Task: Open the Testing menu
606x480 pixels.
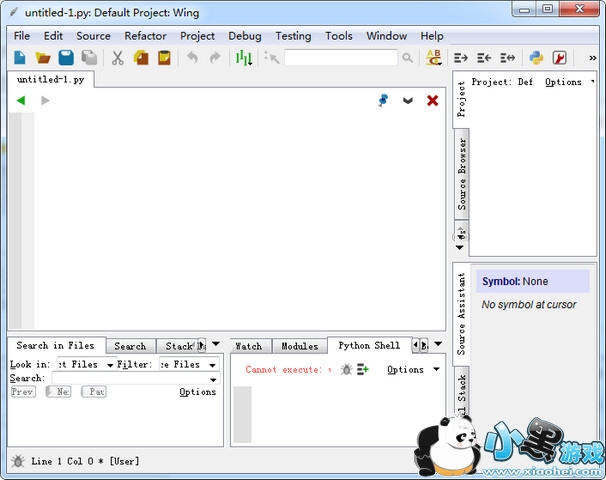Action: pos(293,36)
